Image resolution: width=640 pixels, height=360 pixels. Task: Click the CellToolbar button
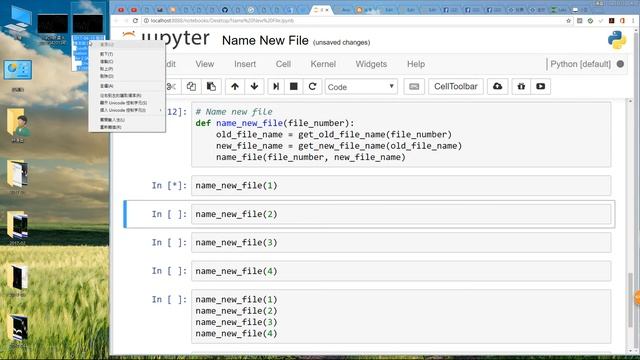[456, 87]
